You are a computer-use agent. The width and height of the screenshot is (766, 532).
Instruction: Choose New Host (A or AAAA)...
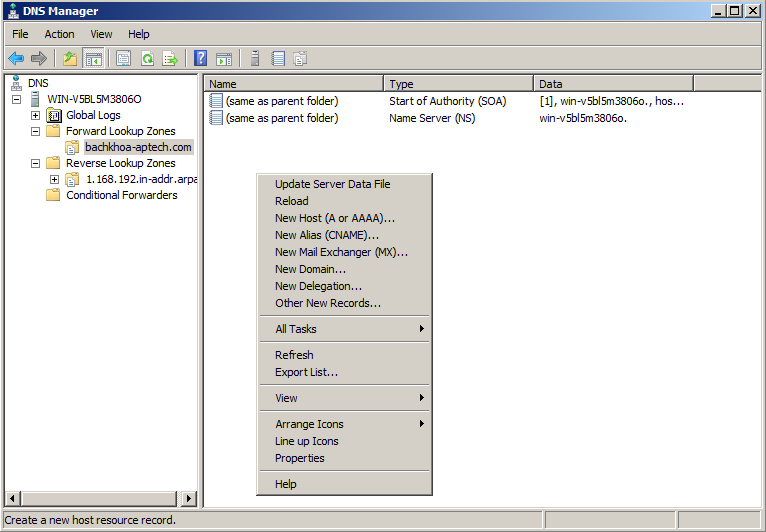coord(344,218)
